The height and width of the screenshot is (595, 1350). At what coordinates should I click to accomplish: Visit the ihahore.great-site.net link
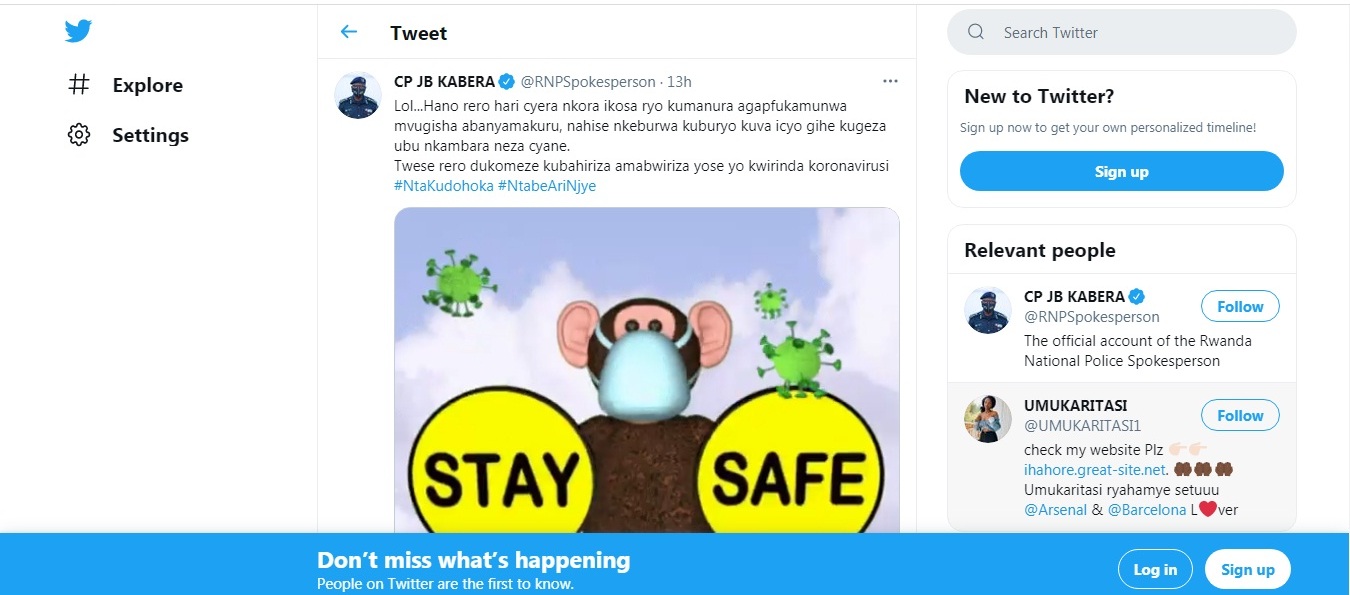point(1095,469)
